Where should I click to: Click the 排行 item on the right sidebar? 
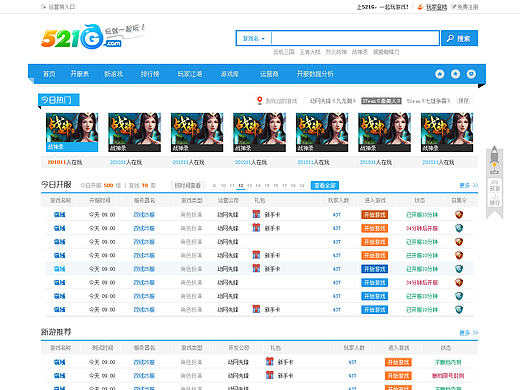pos(495,200)
